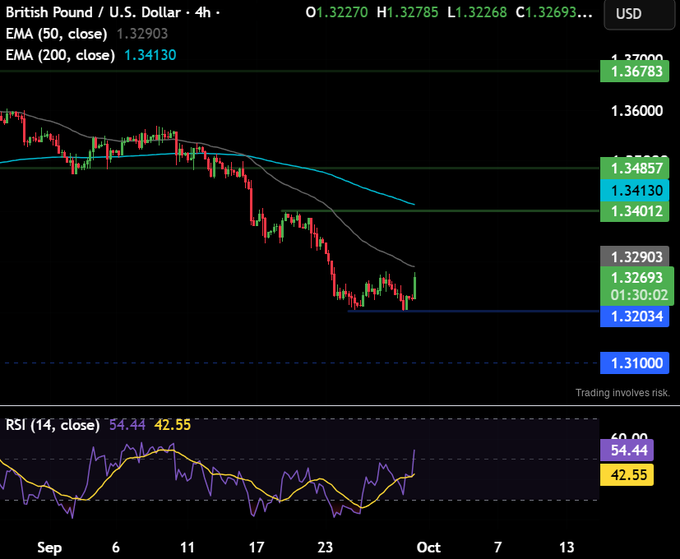
Task: Click the dashed blue line at 1.31000
Action: tap(301, 363)
